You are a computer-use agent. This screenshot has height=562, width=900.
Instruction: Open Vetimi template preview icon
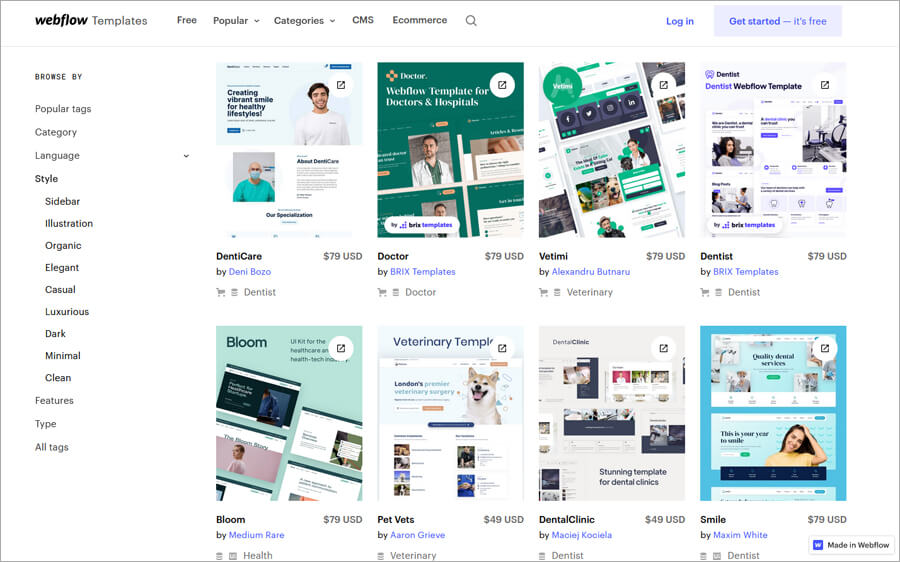click(664, 85)
